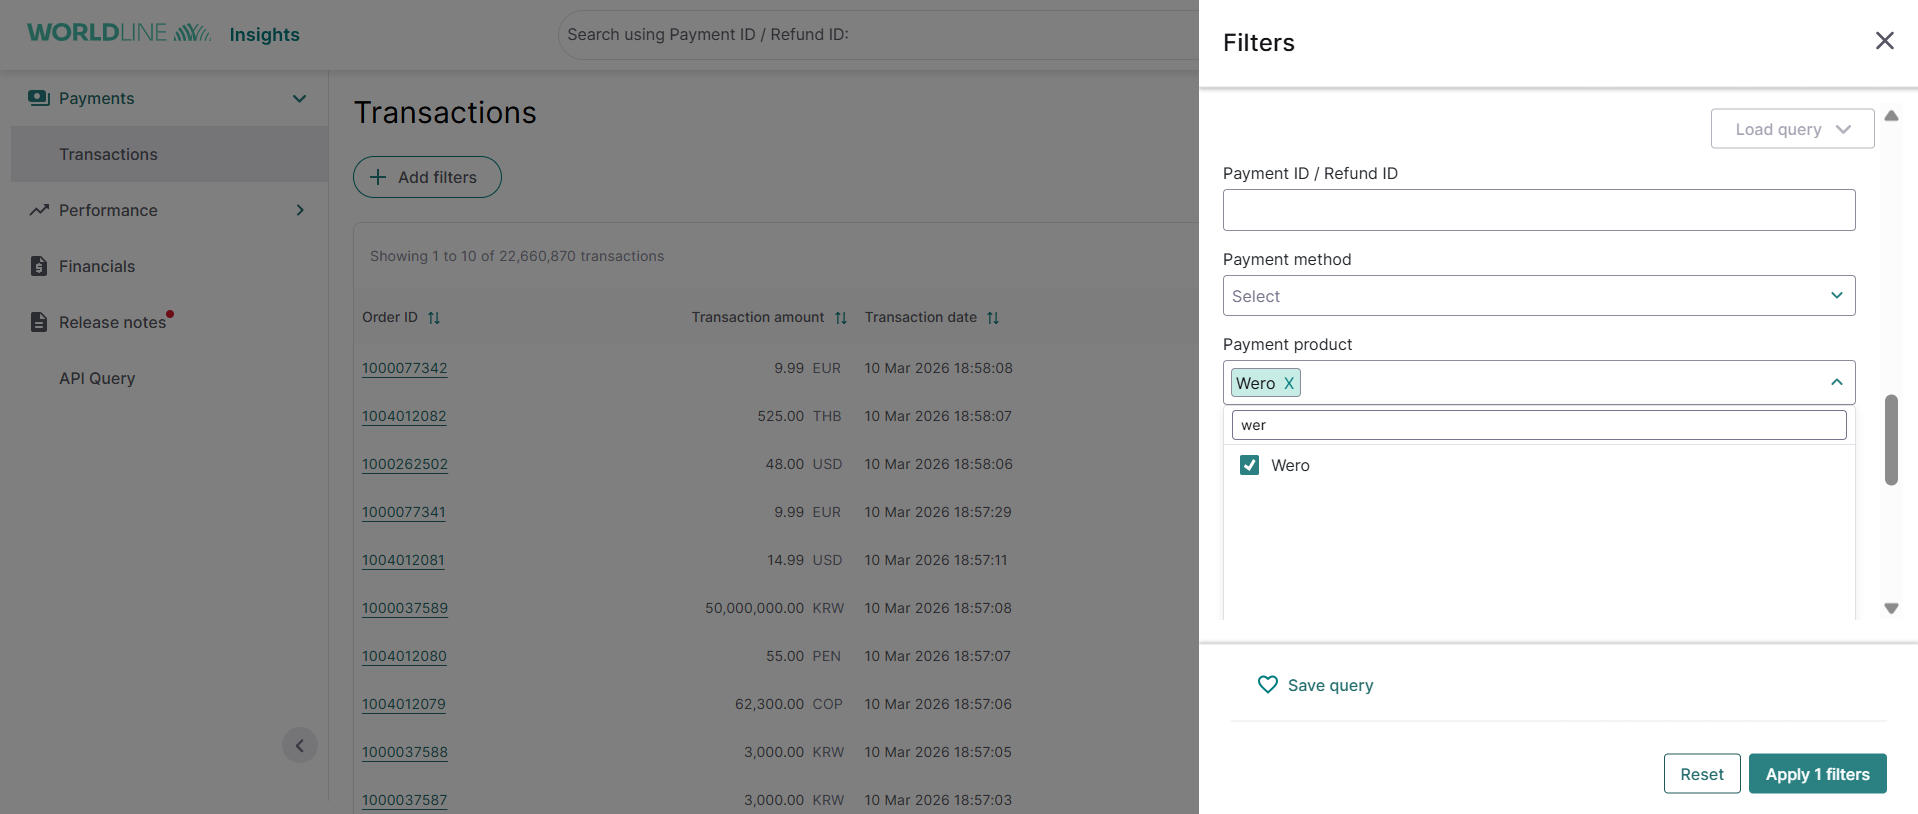
Task: Open order 1000037587
Action: coord(404,800)
